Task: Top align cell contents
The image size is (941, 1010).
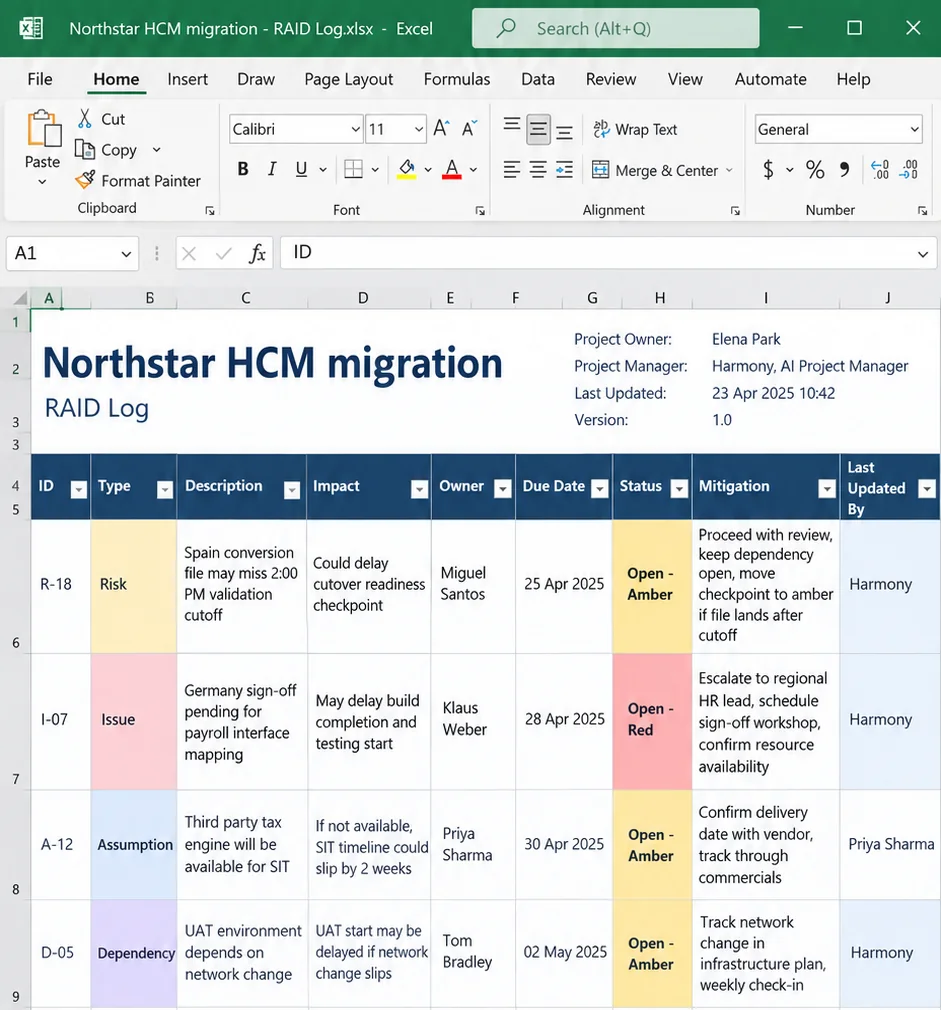Action: coord(512,125)
